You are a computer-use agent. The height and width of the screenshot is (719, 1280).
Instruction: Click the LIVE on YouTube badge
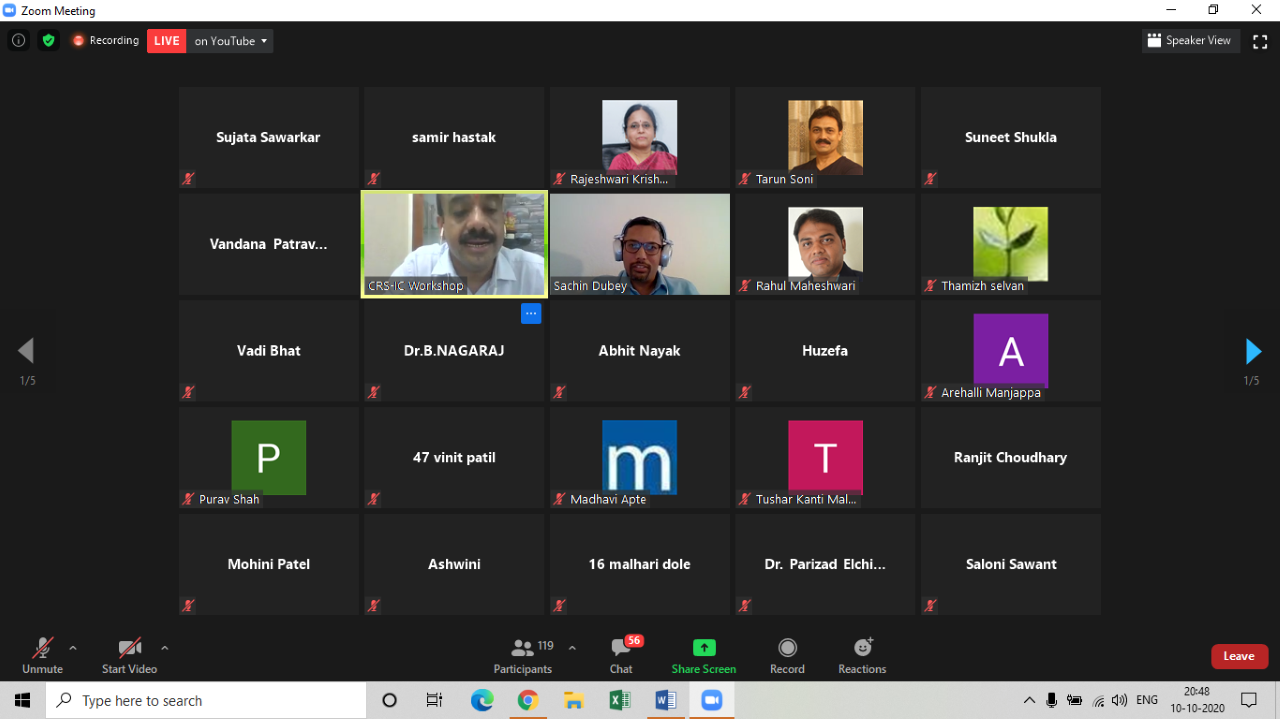[210, 41]
